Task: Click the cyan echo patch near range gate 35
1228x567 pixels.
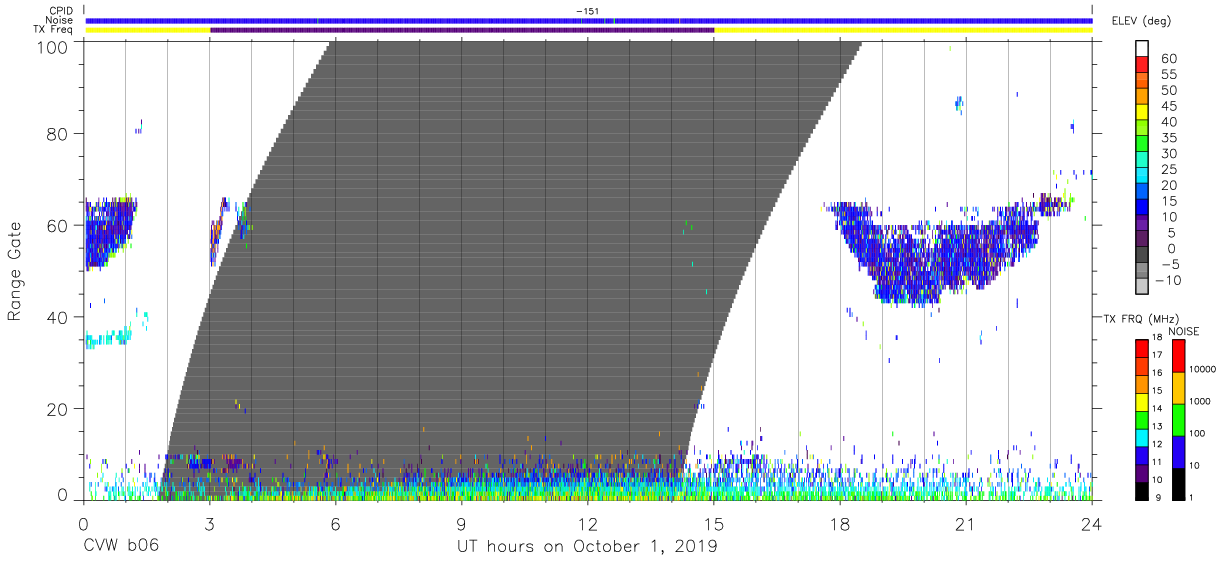Action: click(108, 338)
